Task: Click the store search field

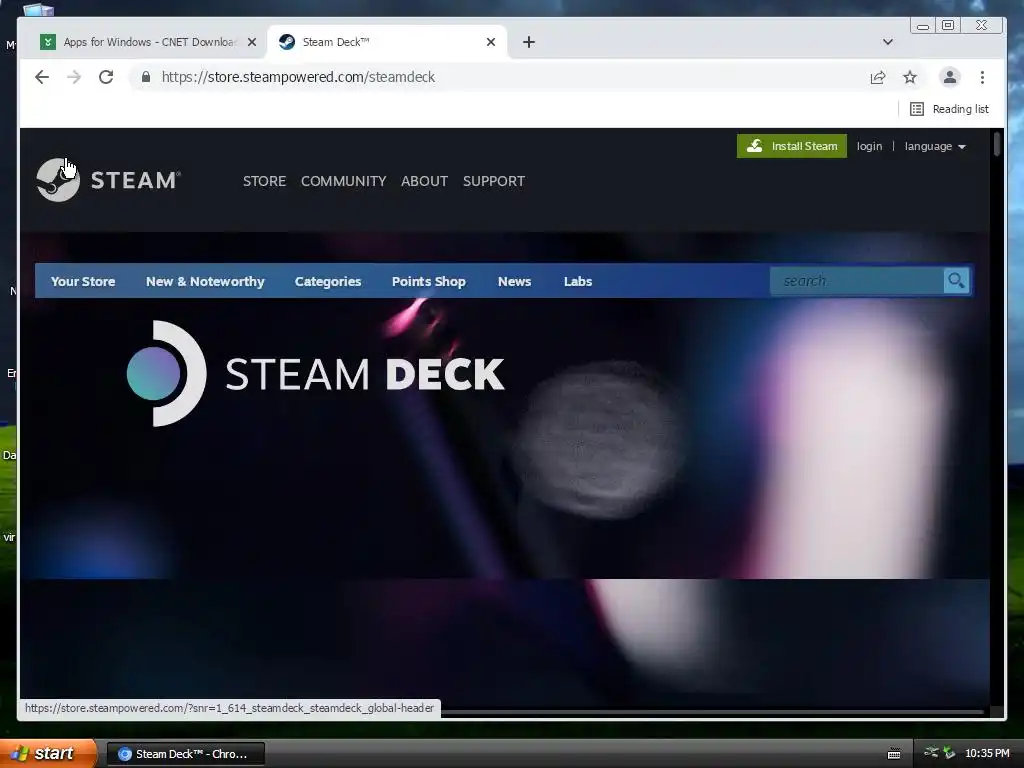Action: 857,281
